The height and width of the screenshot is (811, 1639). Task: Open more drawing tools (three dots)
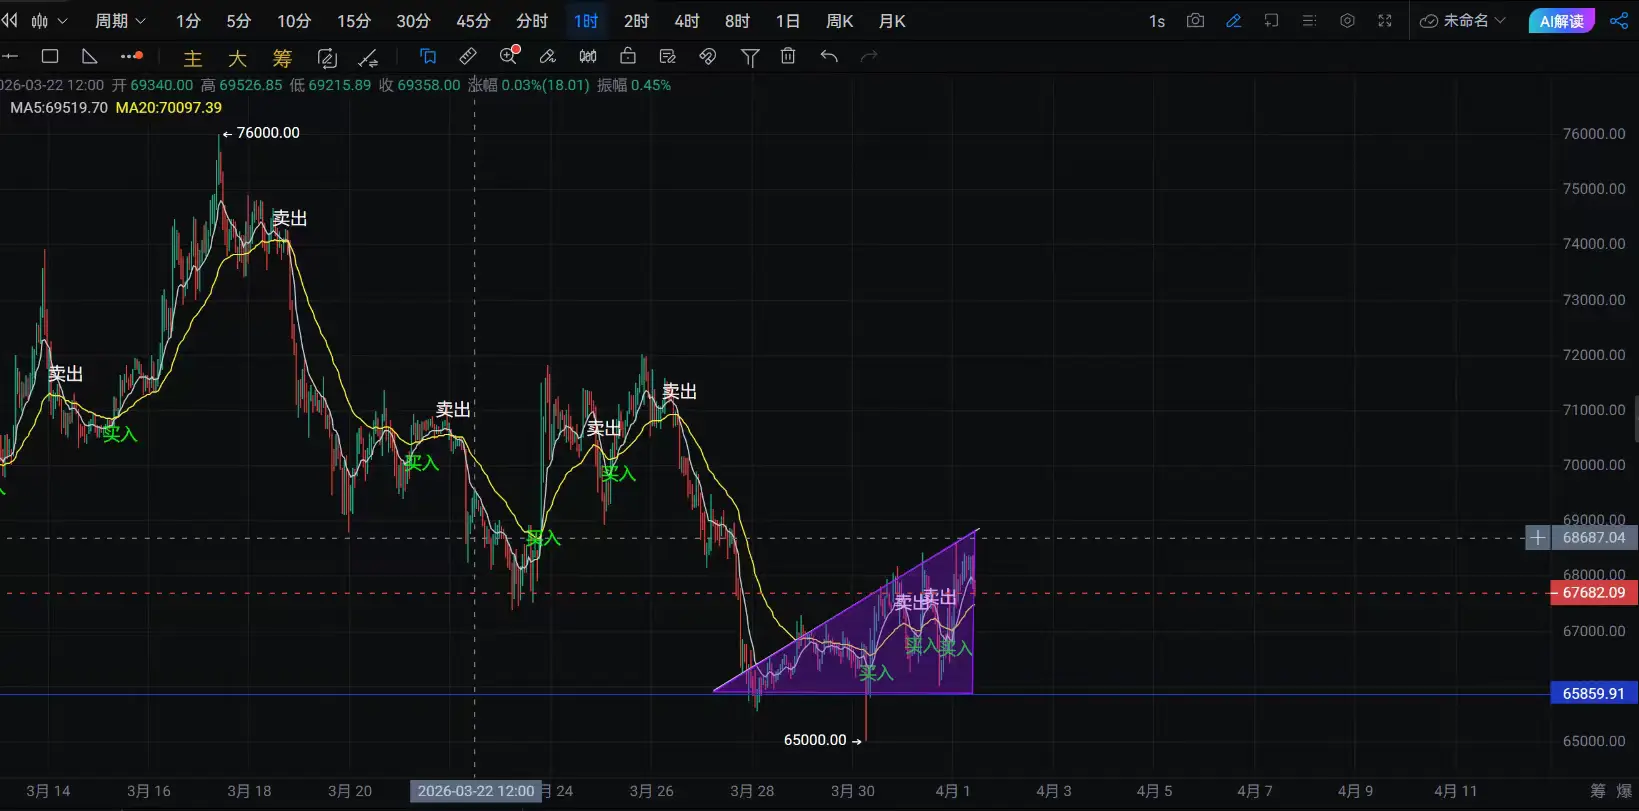[131, 57]
